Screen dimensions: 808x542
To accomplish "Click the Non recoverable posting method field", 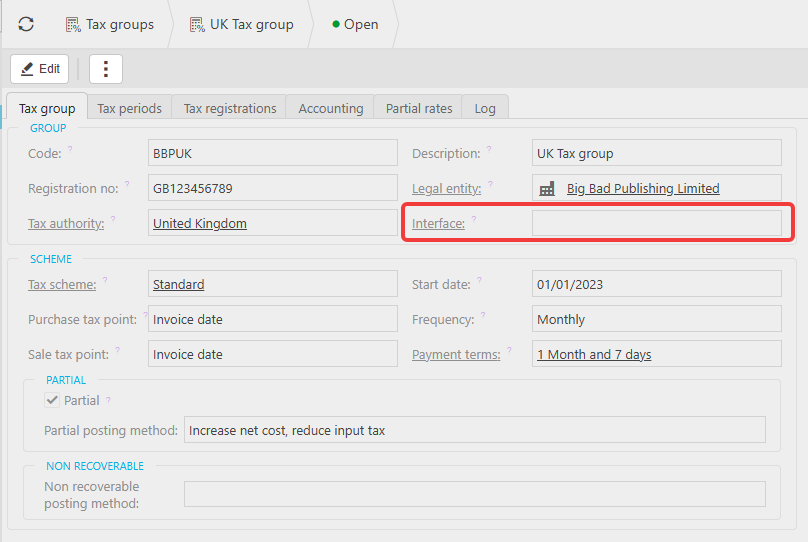I will tap(475, 494).
